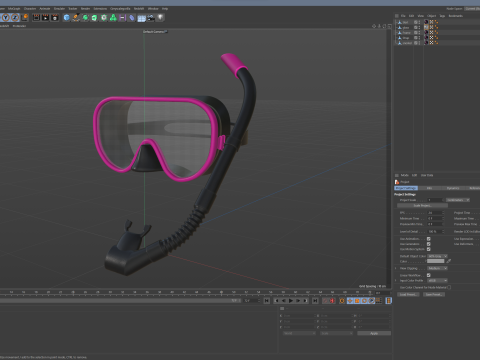Toggle Use Generators checkbox
The width and height of the screenshot is (480, 360).
tap(429, 244)
